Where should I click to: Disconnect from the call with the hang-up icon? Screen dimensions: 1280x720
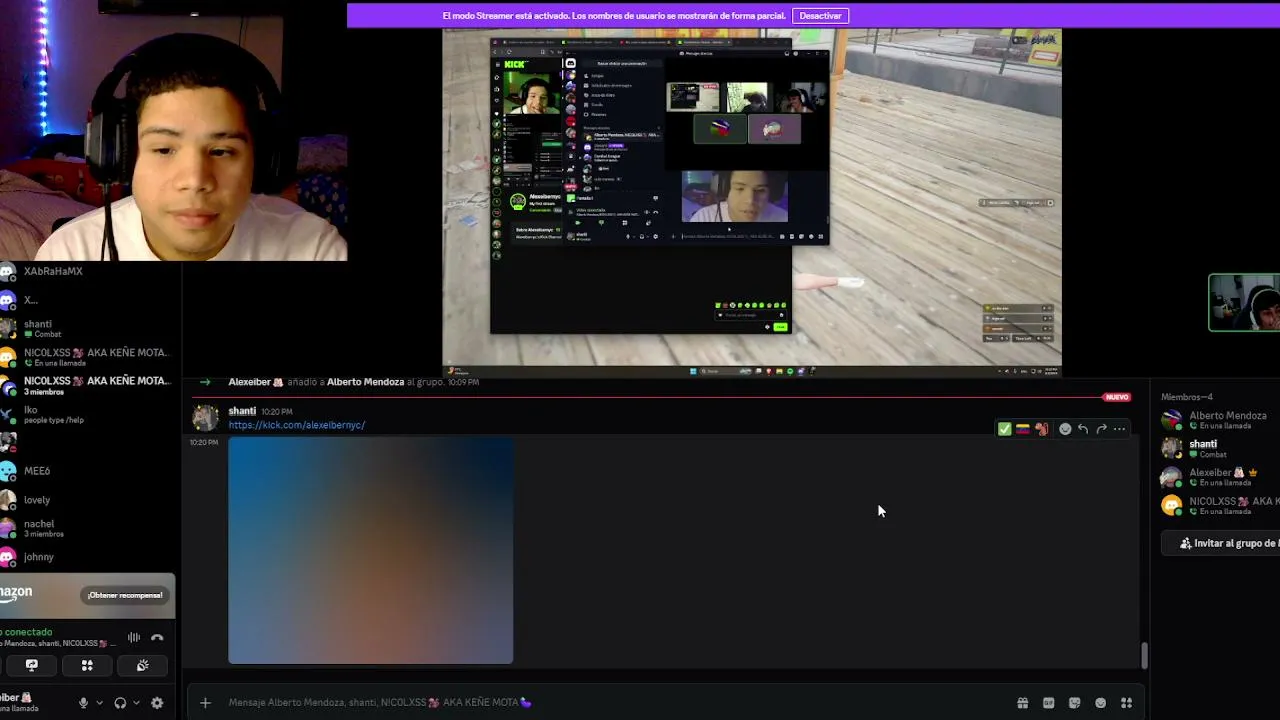click(x=157, y=637)
